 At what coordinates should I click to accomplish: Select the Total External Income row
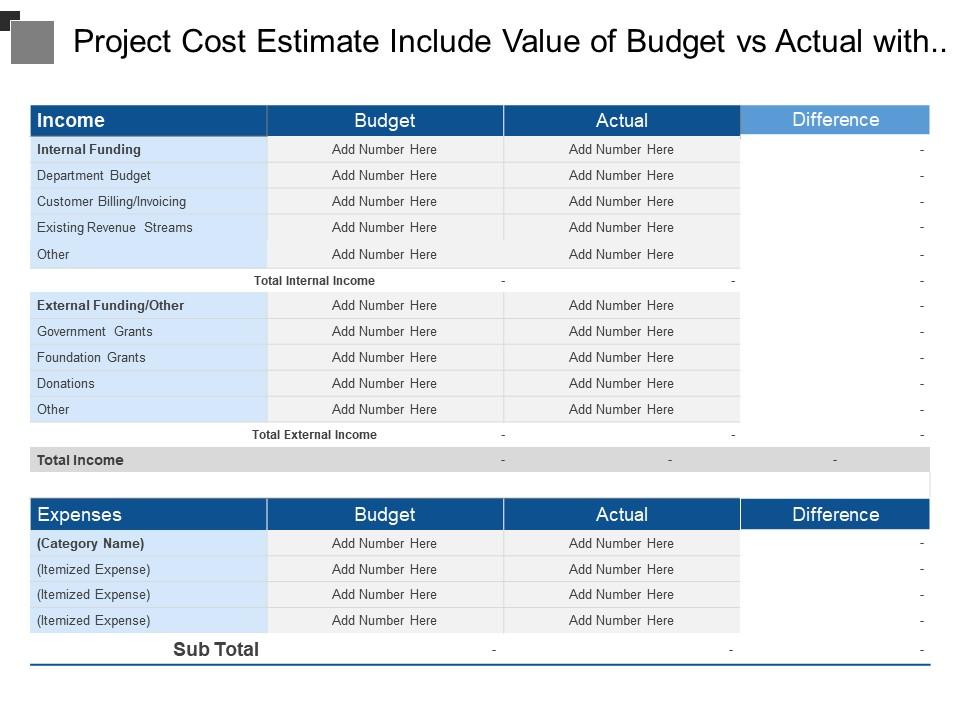click(315, 435)
